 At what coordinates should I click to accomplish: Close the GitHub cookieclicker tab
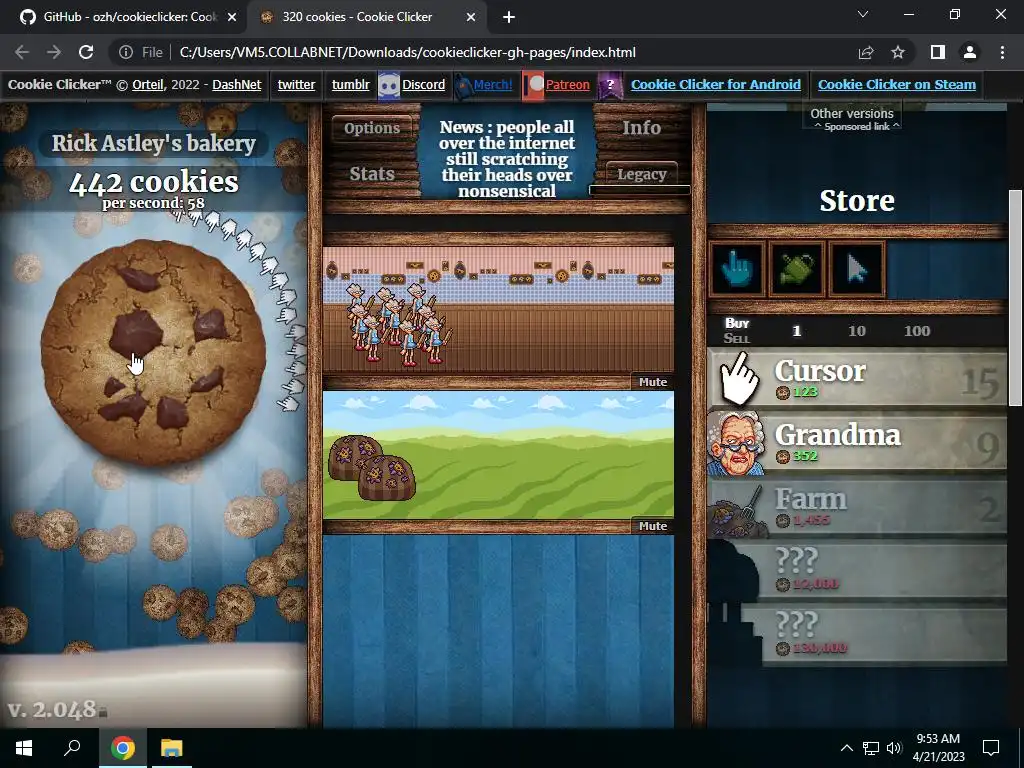tap(232, 17)
